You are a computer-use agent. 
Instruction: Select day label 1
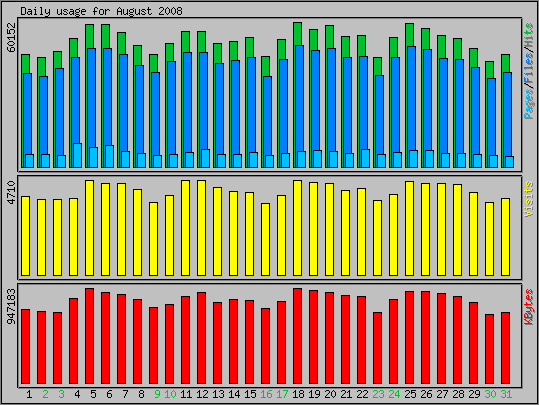(29, 394)
